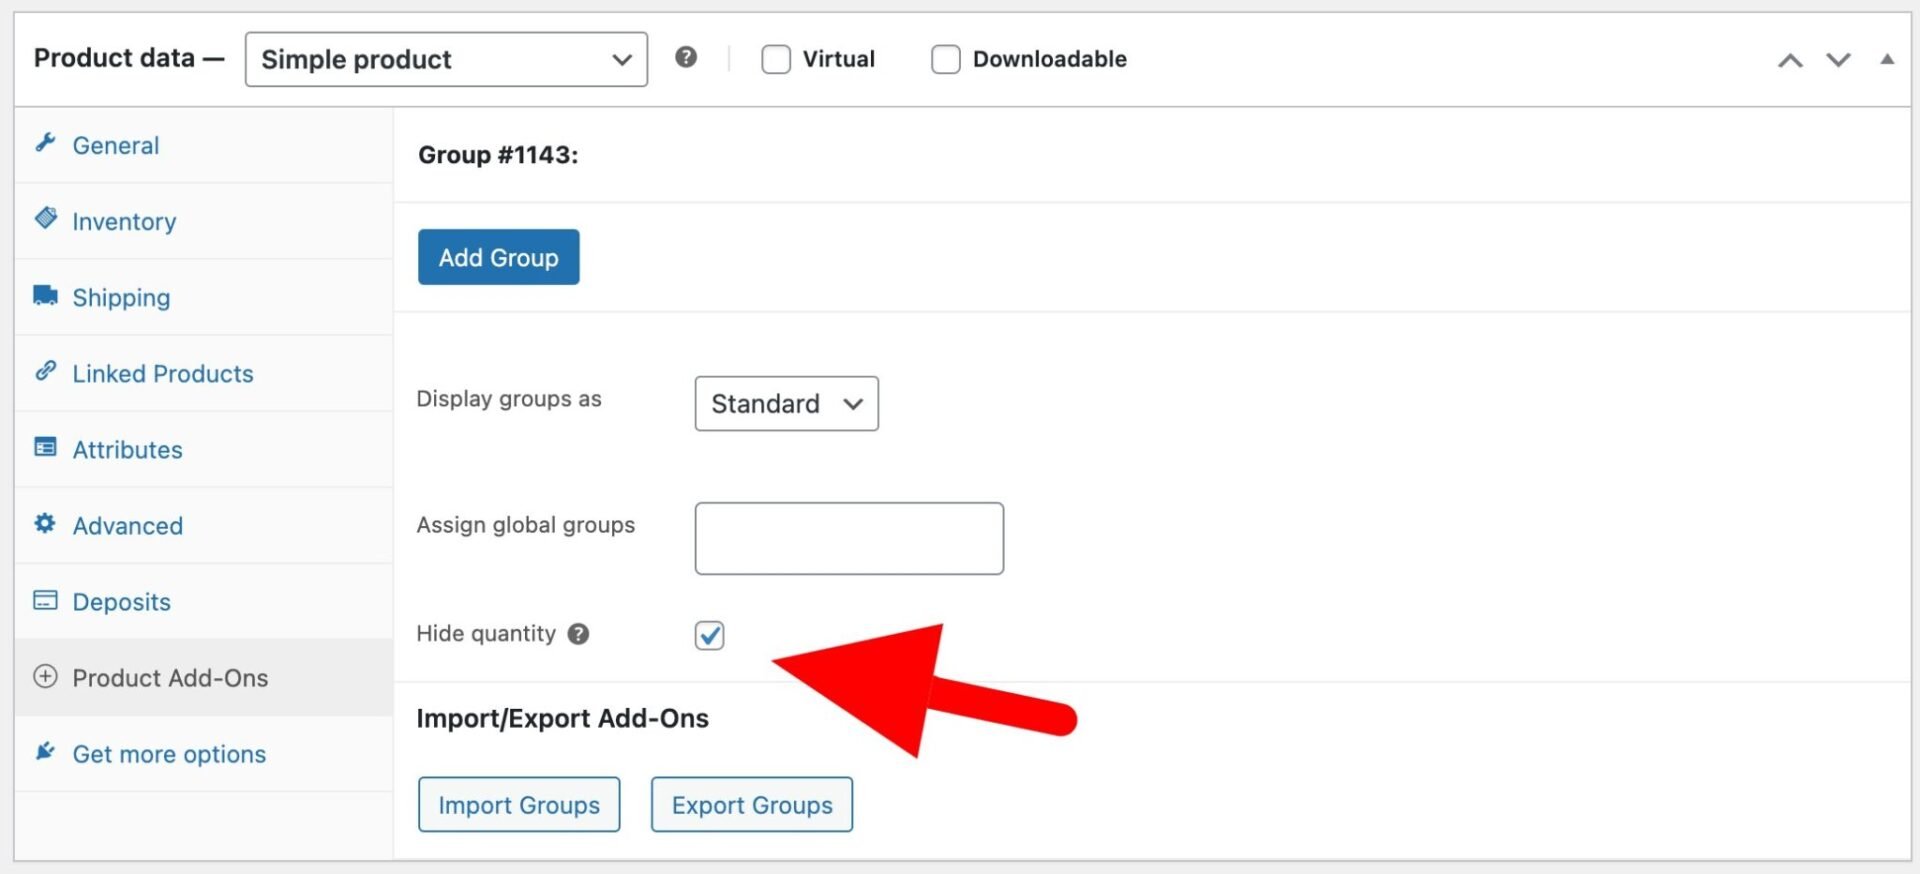Viewport: 1920px width, 874px height.
Task: Click the Export Groups button
Action: click(752, 805)
